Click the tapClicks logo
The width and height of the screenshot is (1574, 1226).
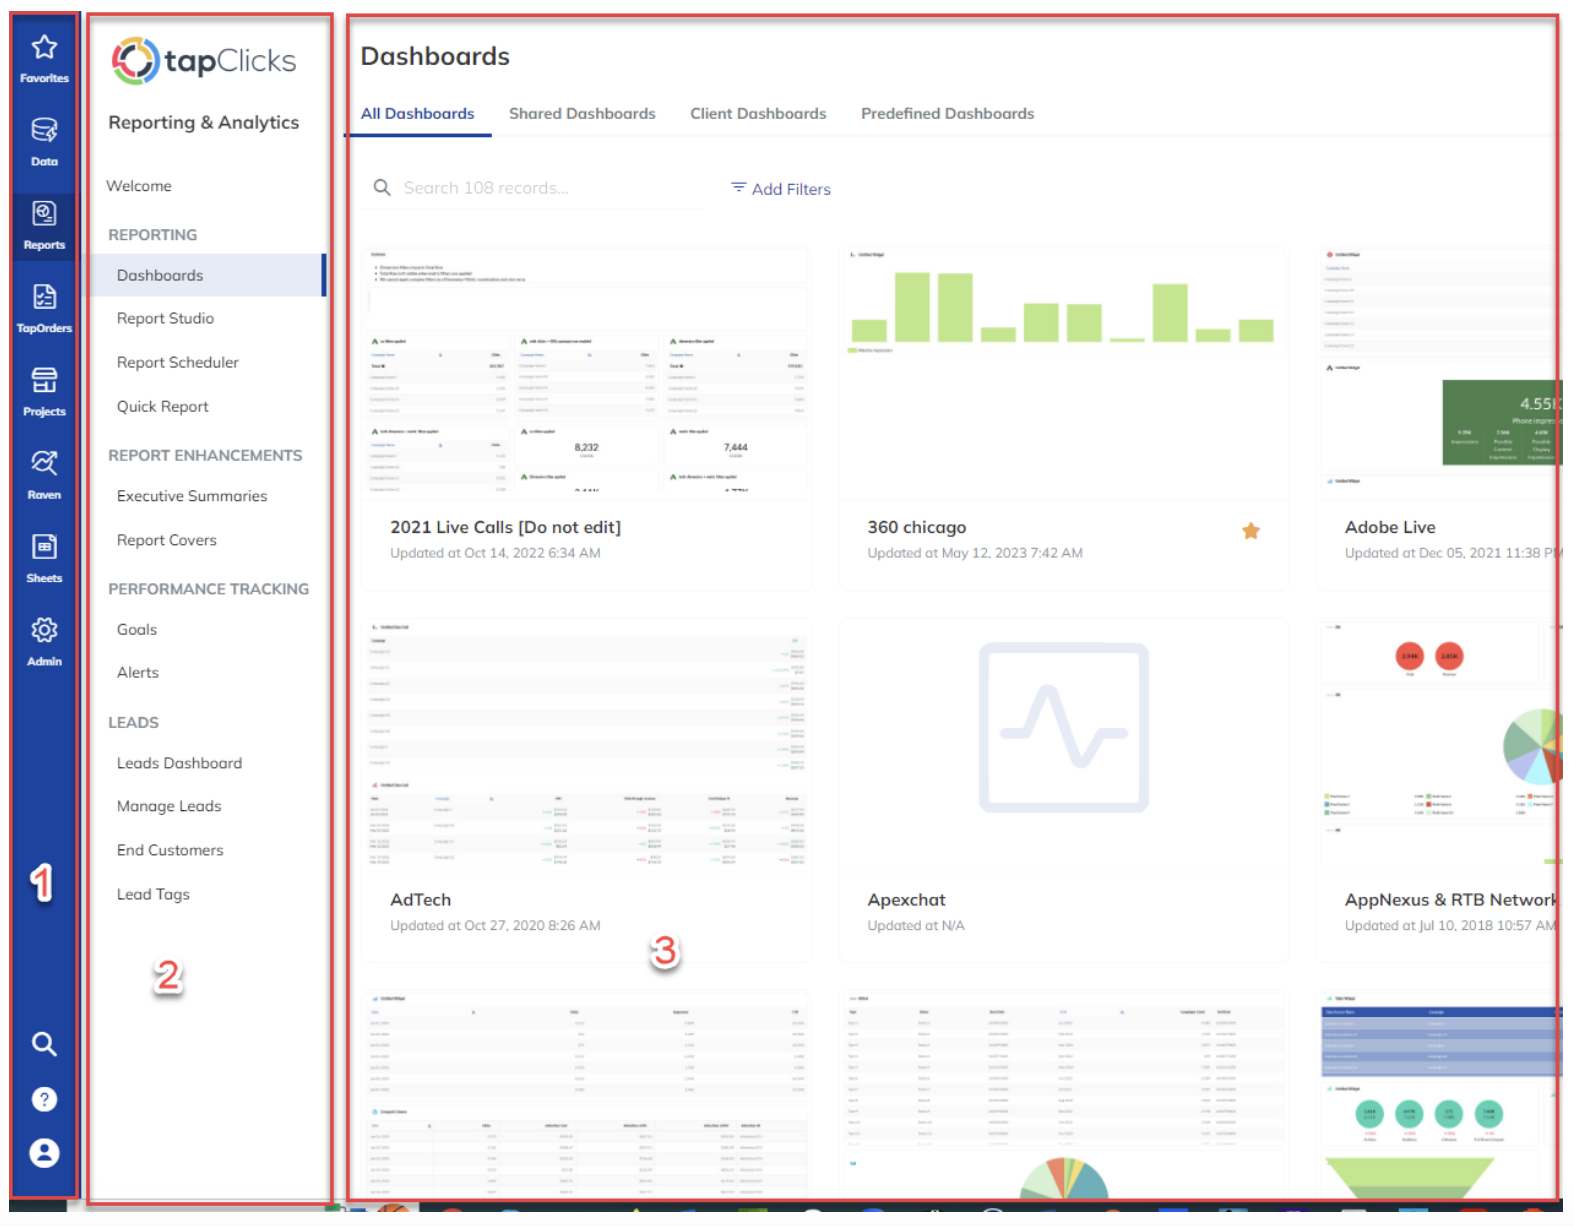[204, 61]
